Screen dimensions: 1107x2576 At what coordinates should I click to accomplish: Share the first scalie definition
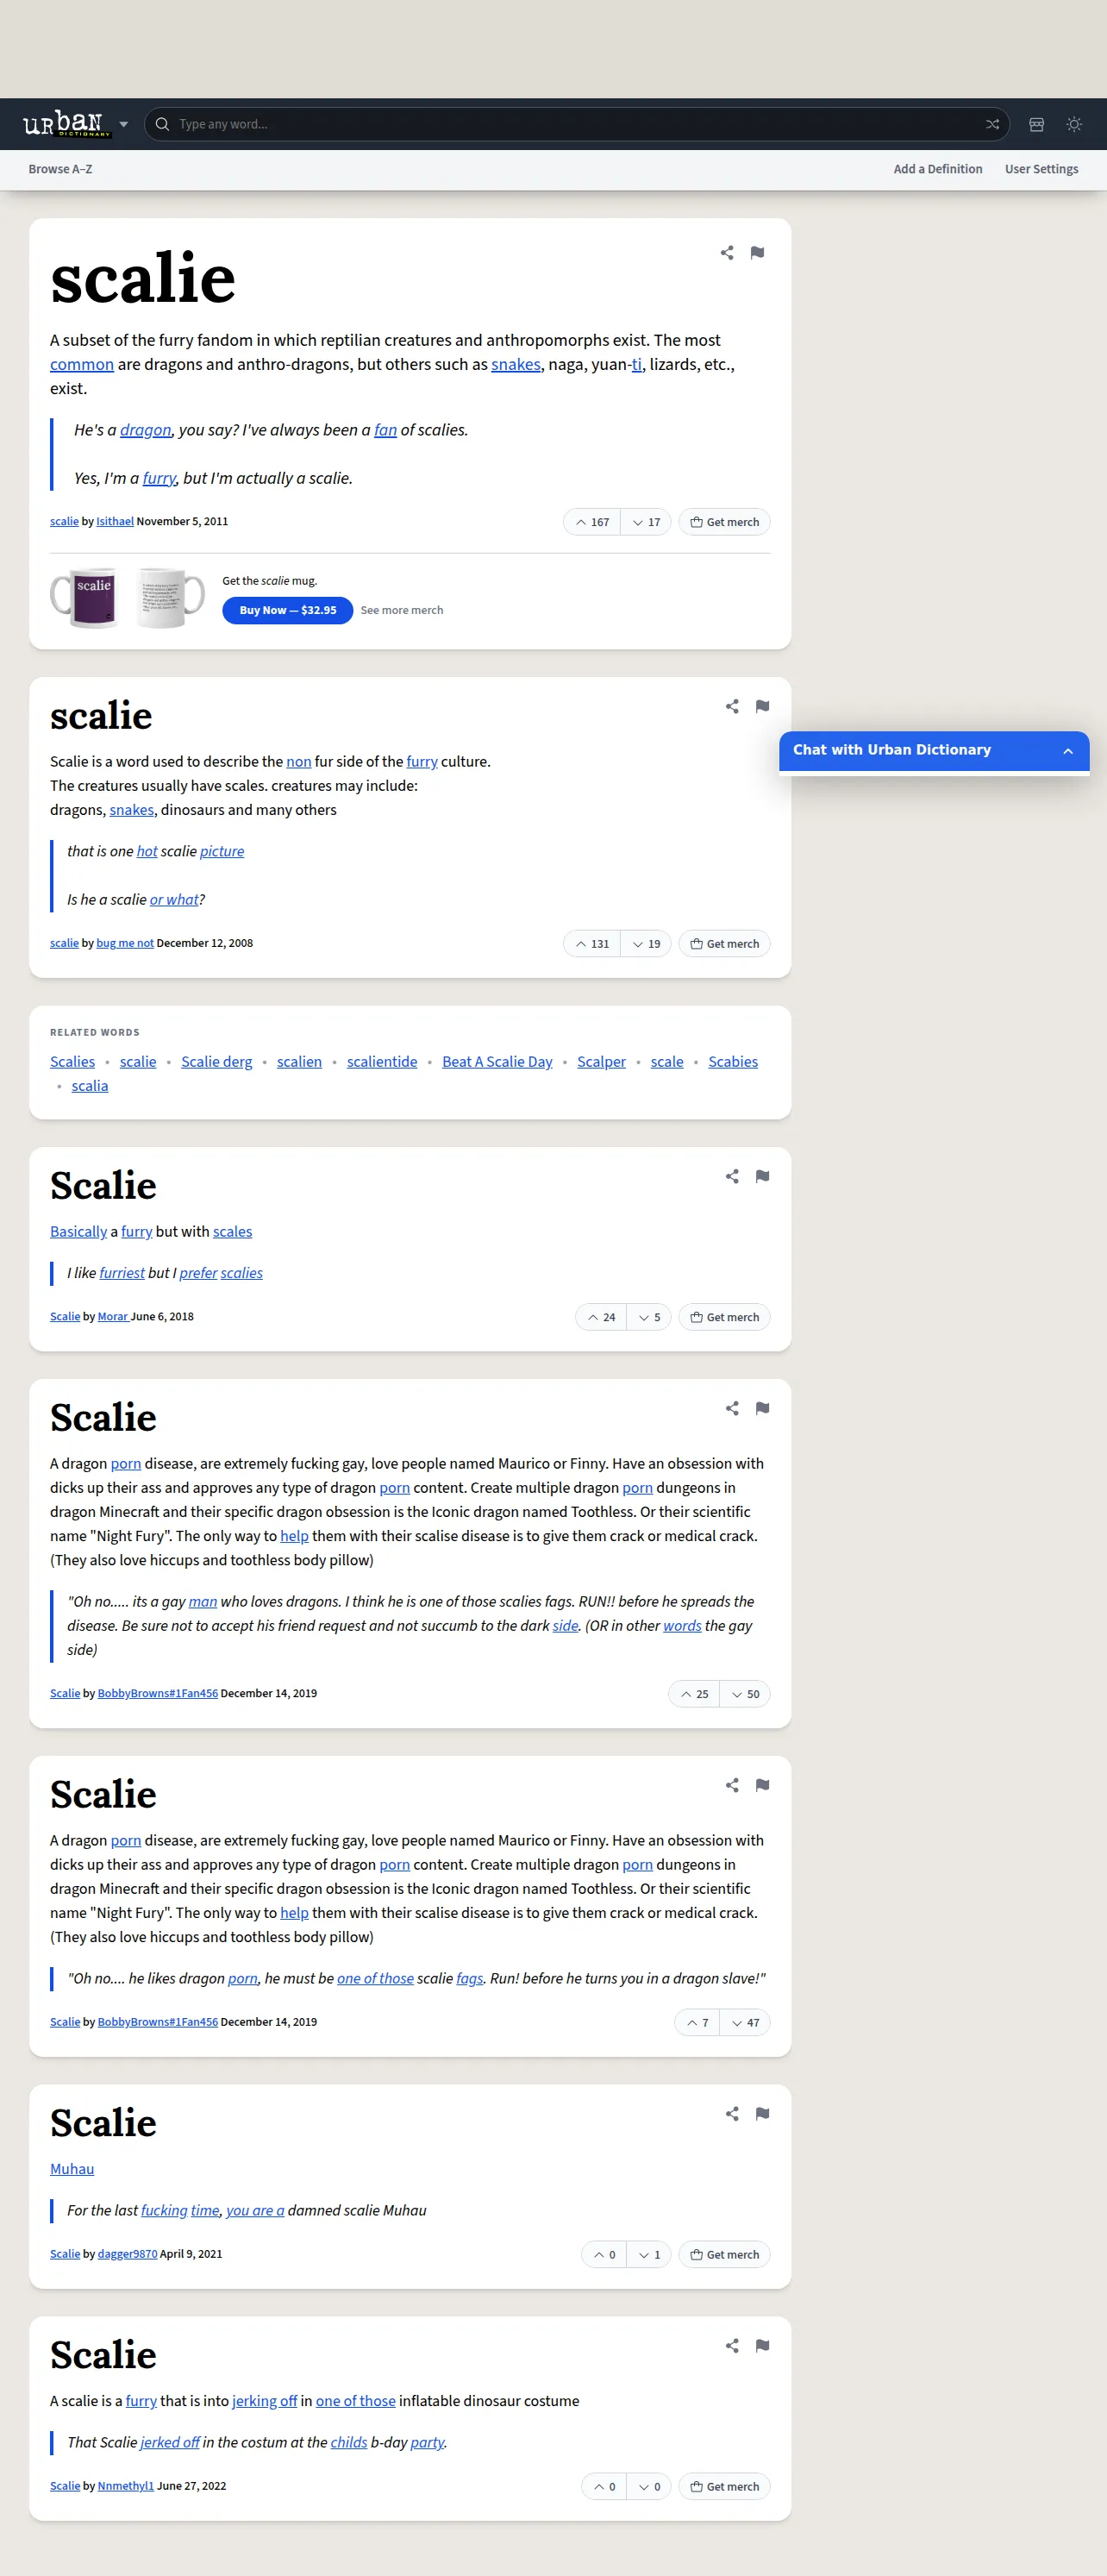pyautogui.click(x=727, y=253)
